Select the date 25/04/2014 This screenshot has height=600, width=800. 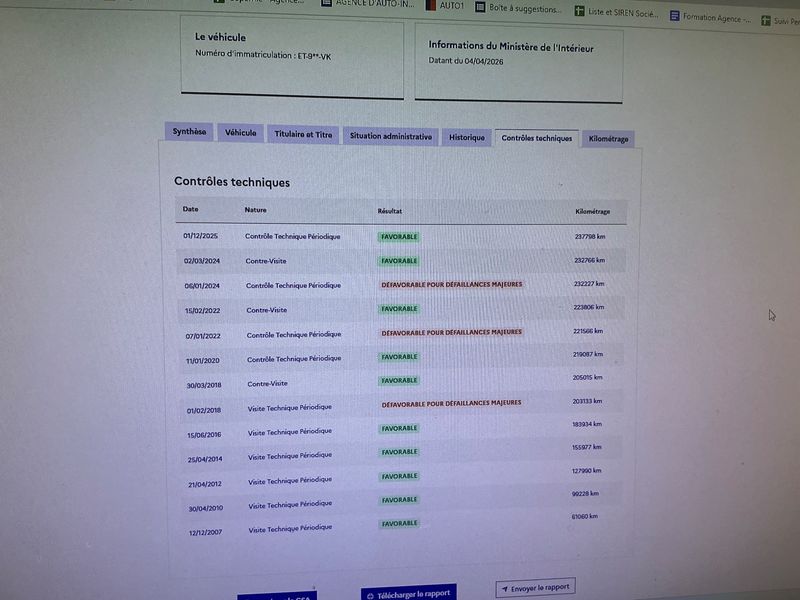tap(205, 459)
